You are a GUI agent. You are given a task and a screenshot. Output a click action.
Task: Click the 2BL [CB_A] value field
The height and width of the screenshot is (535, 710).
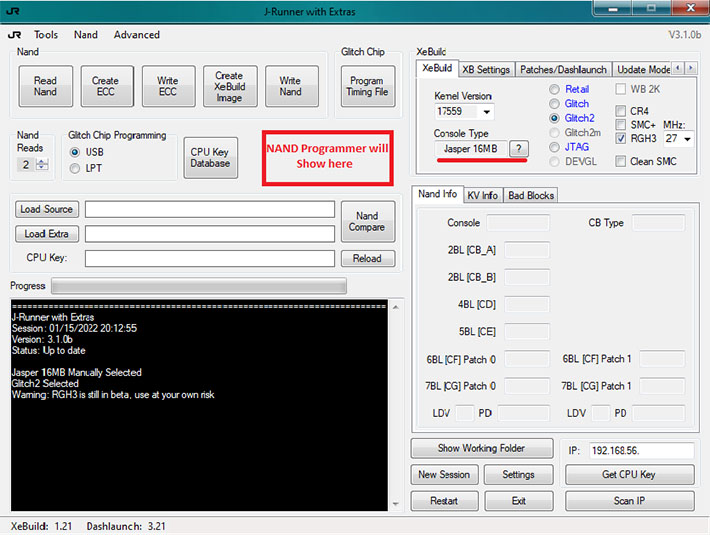click(x=527, y=250)
